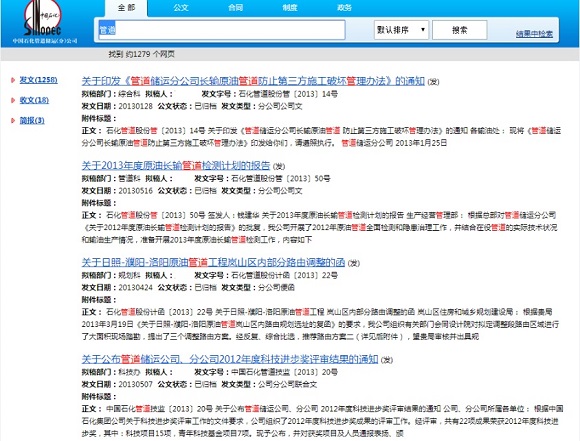Click the date 20130128
The height and width of the screenshot is (441, 580).
click(135, 107)
